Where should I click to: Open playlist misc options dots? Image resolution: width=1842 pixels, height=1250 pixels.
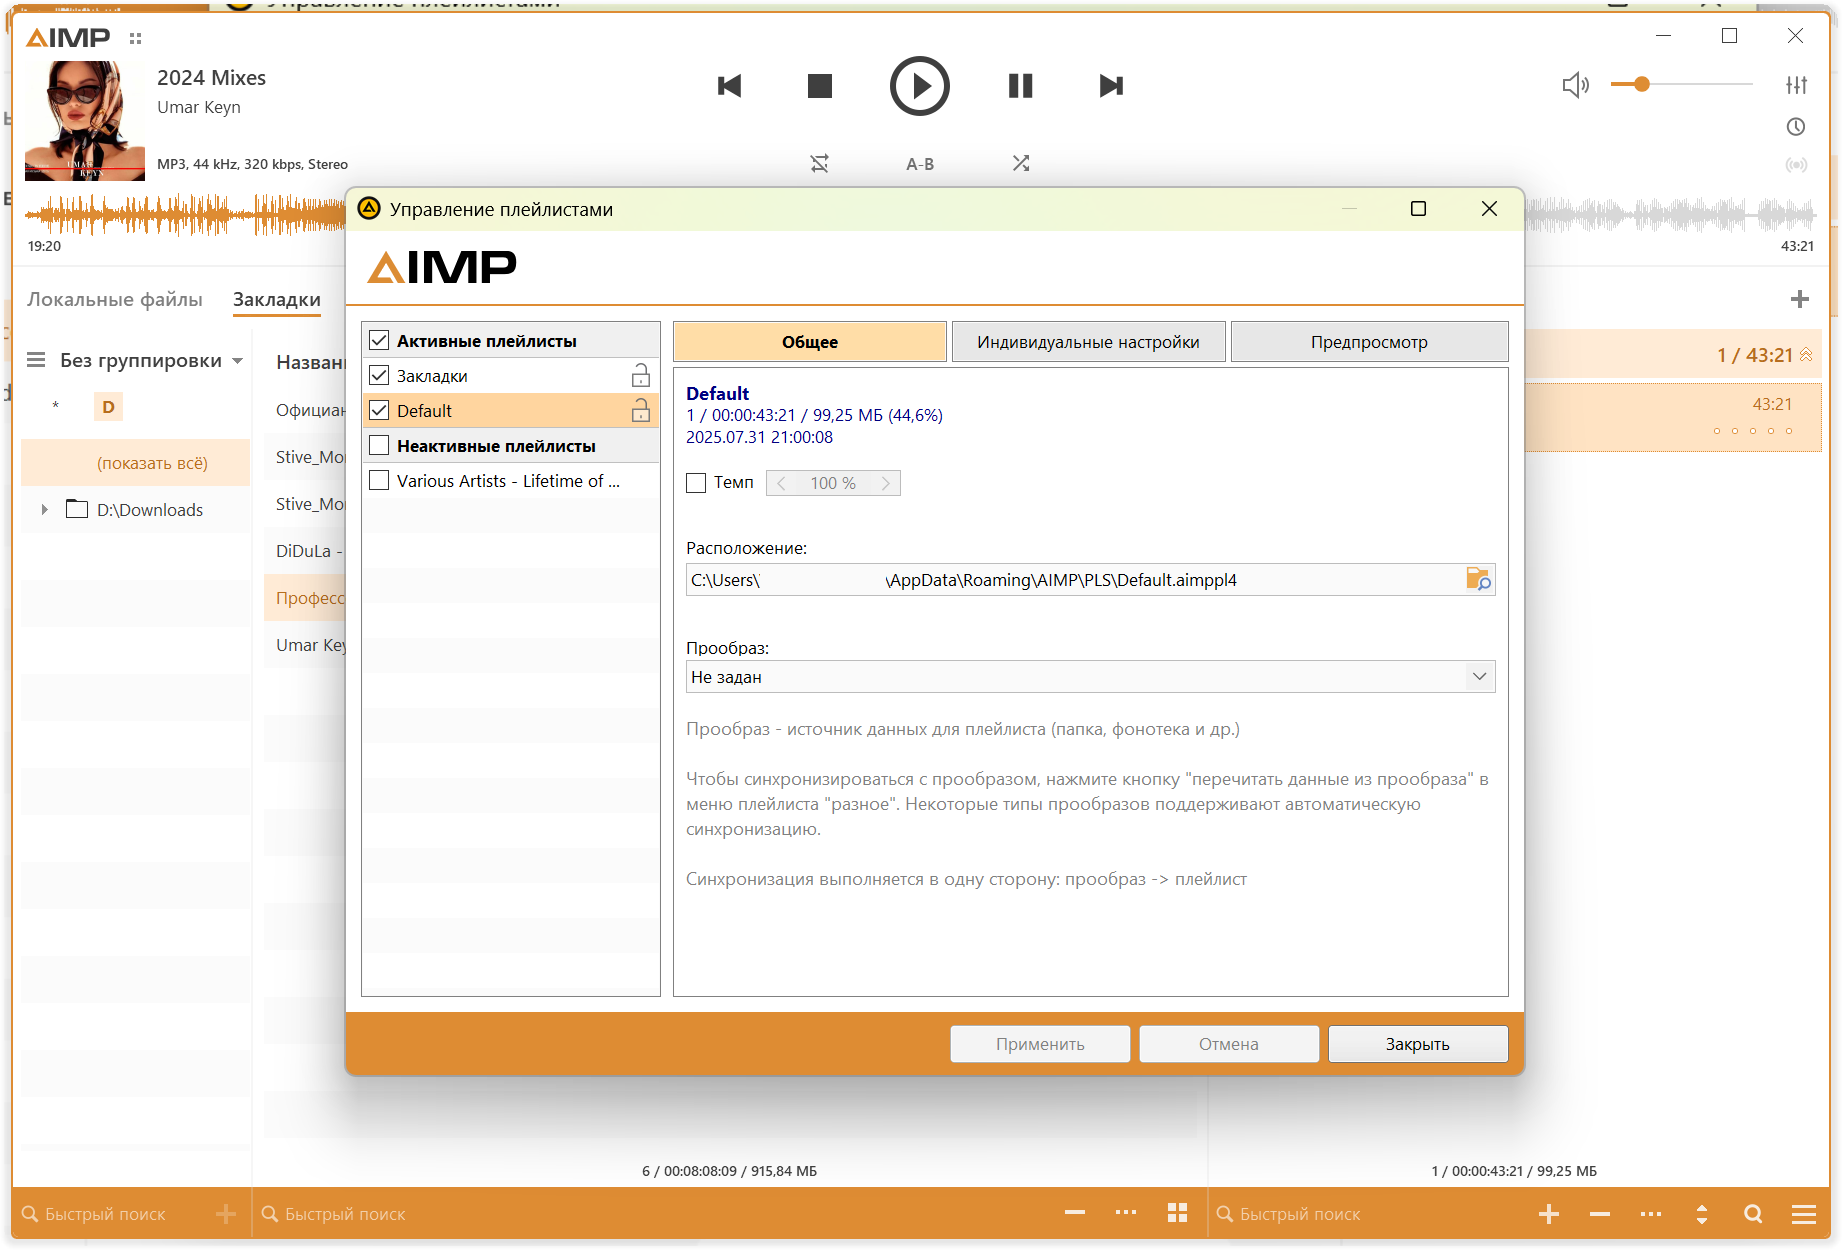tap(1651, 1214)
